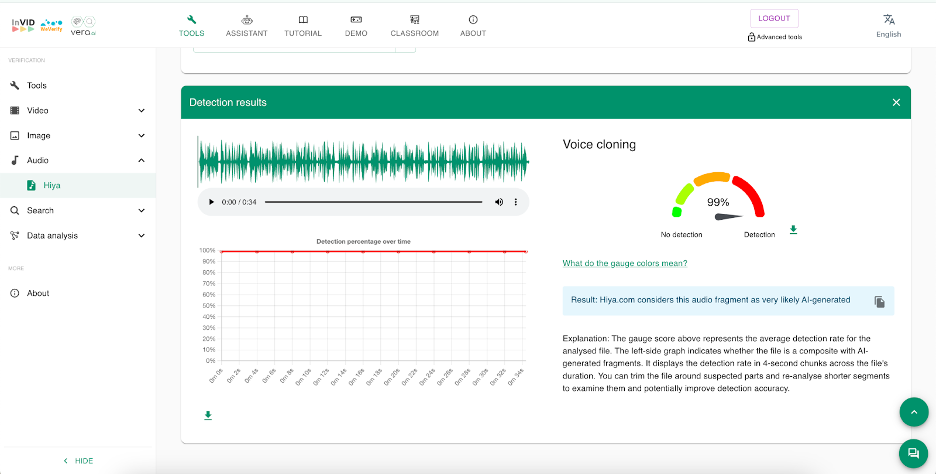
Task: Click the Detection percentage over time chart
Action: pyautogui.click(x=364, y=313)
